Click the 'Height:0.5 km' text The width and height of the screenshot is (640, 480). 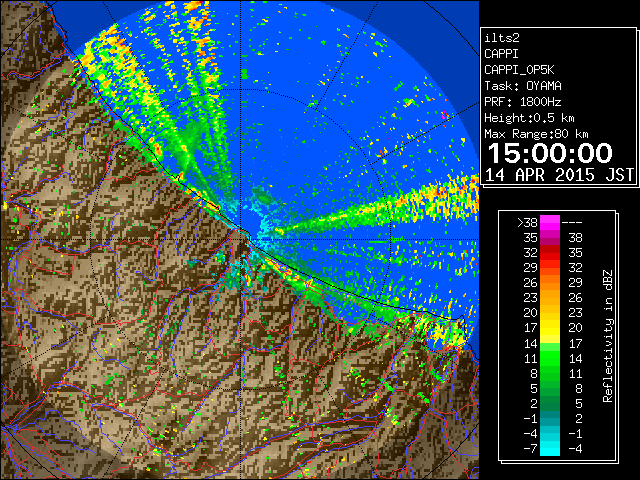(x=529, y=118)
